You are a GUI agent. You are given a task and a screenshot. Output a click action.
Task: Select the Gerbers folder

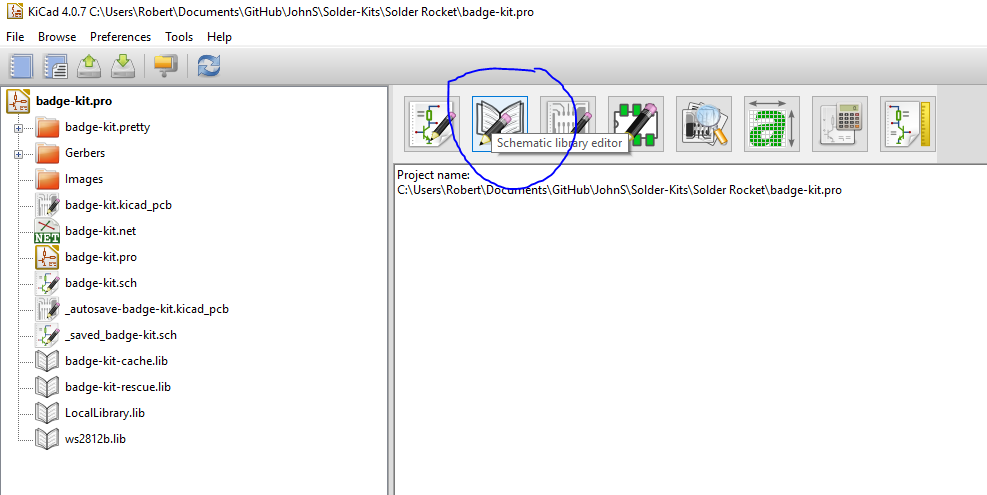click(85, 153)
